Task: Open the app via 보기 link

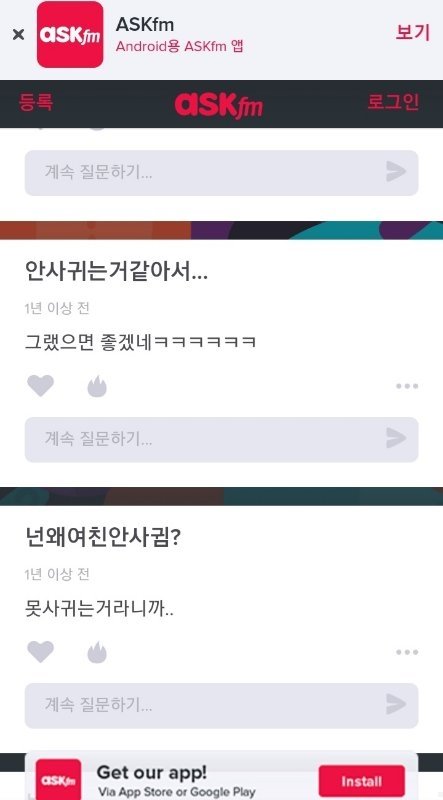Action: (x=412, y=33)
